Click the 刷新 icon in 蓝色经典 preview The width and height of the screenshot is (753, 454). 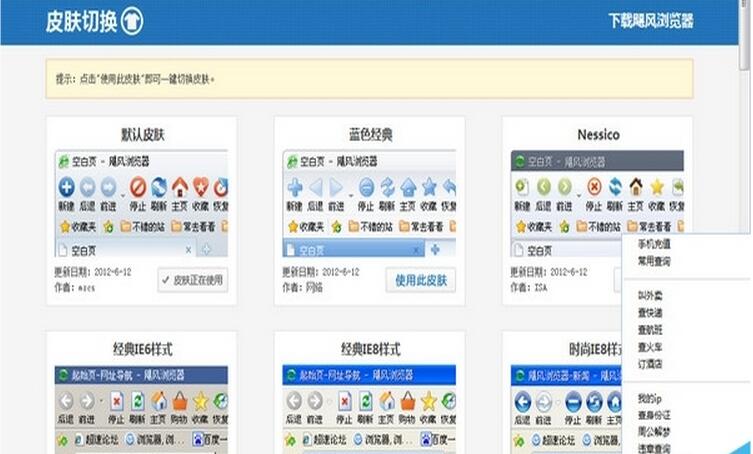pyautogui.click(x=387, y=187)
